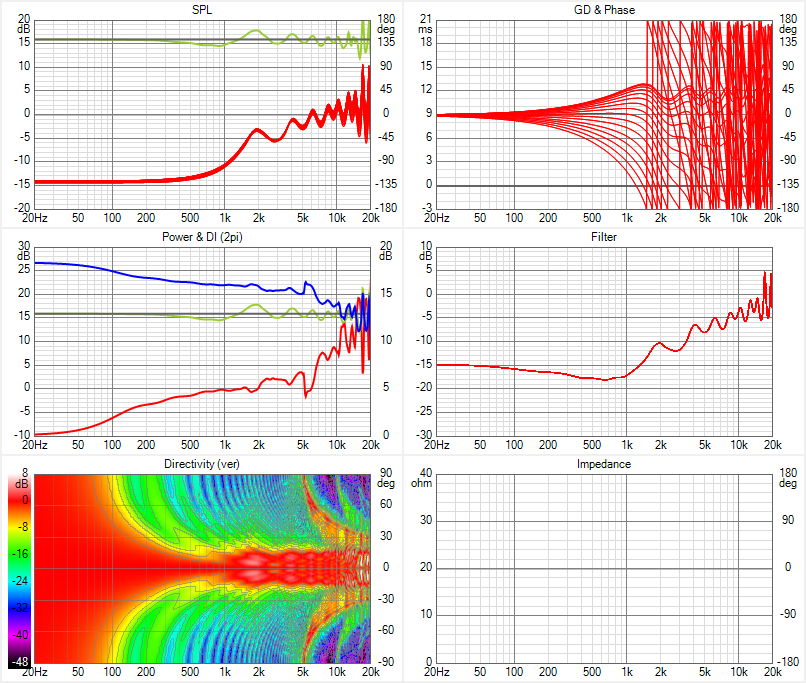Select the Directivity heatmap plot area

[202, 568]
